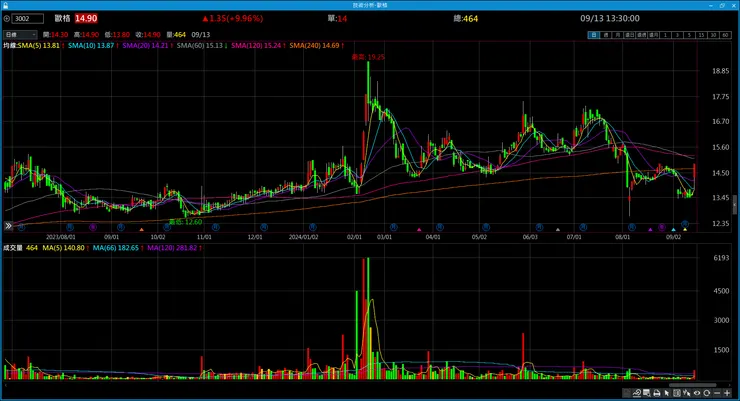Switch to the daily (日) period tab

594,35
